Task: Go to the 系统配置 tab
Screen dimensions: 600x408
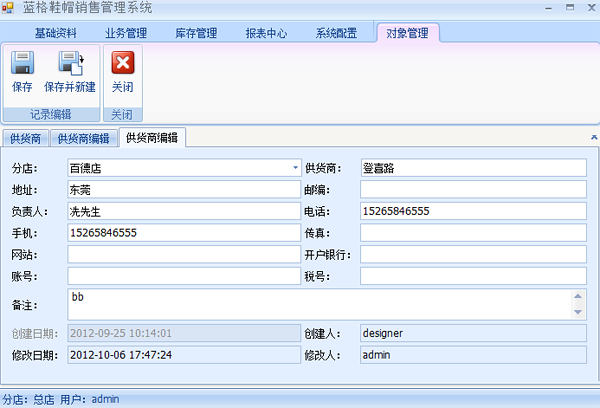Action: [337, 33]
